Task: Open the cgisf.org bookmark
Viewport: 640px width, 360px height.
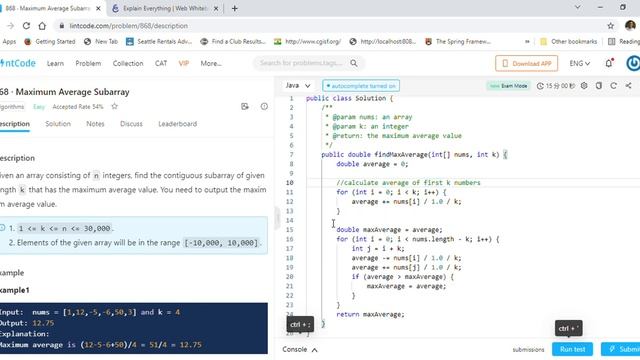Action: (x=308, y=42)
